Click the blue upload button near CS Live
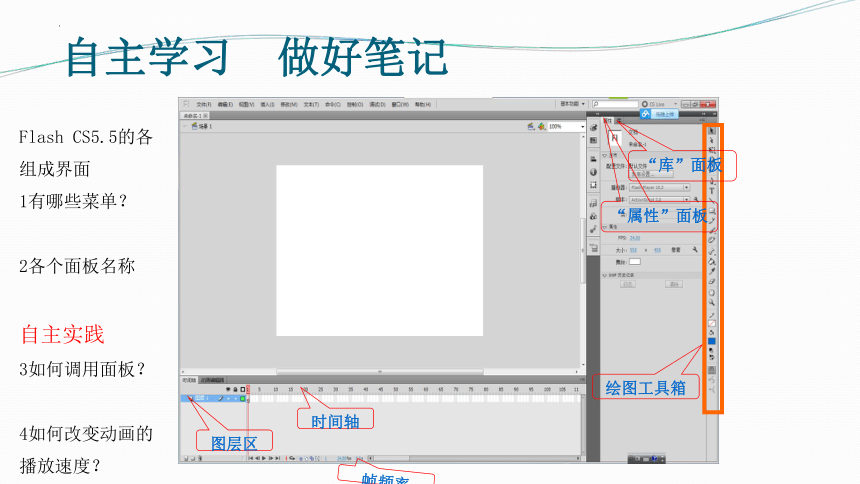 coord(659,114)
